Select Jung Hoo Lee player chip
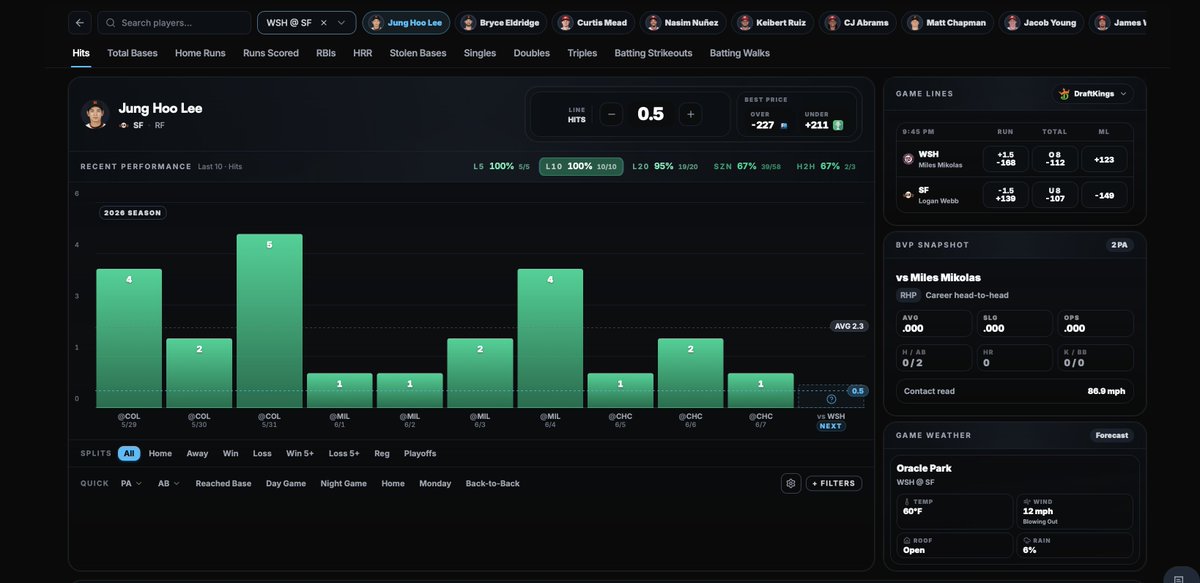The image size is (1200, 583). pos(405,22)
